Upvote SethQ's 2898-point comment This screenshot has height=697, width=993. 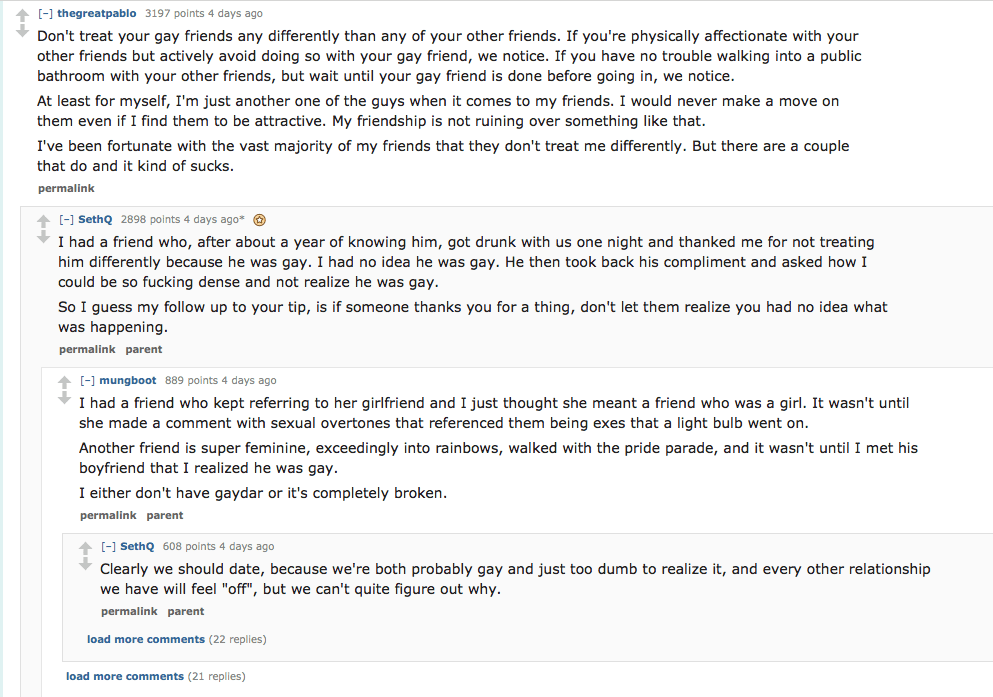pyautogui.click(x=43, y=221)
